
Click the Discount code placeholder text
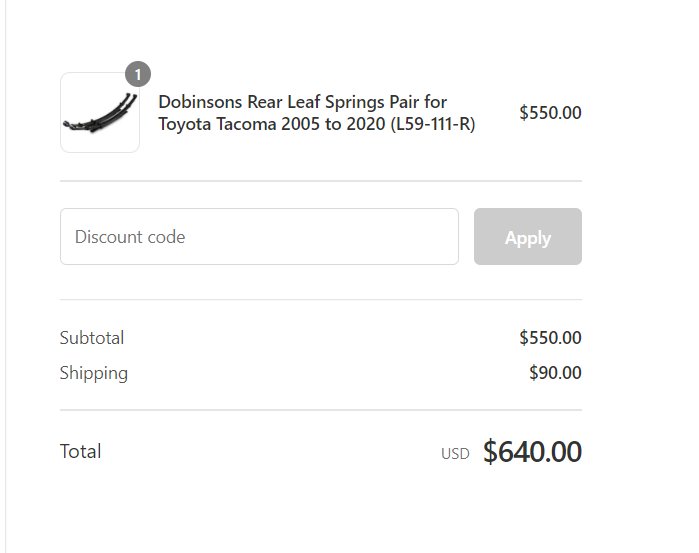click(x=130, y=237)
